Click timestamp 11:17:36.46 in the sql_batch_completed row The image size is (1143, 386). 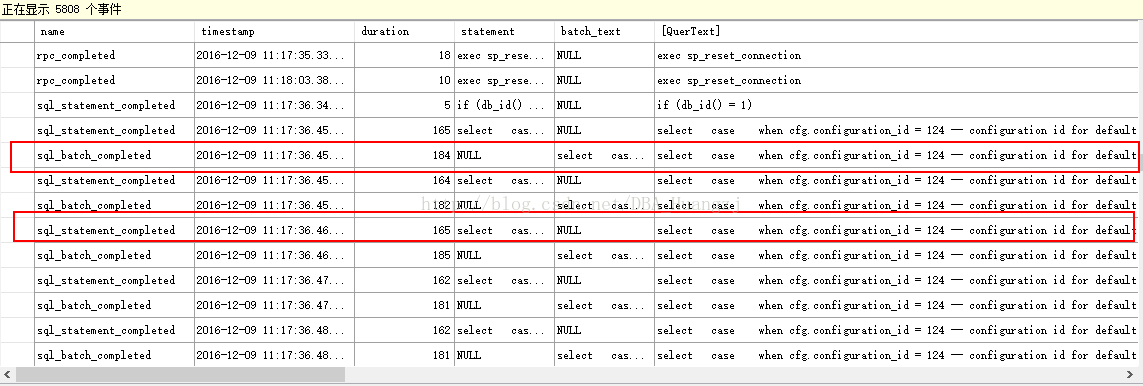coord(270,256)
